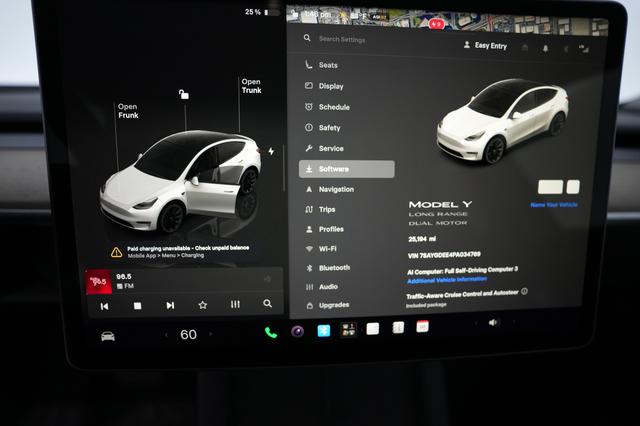Open the Arcade games app in dock
640x426 pixels.
[x=349, y=329]
